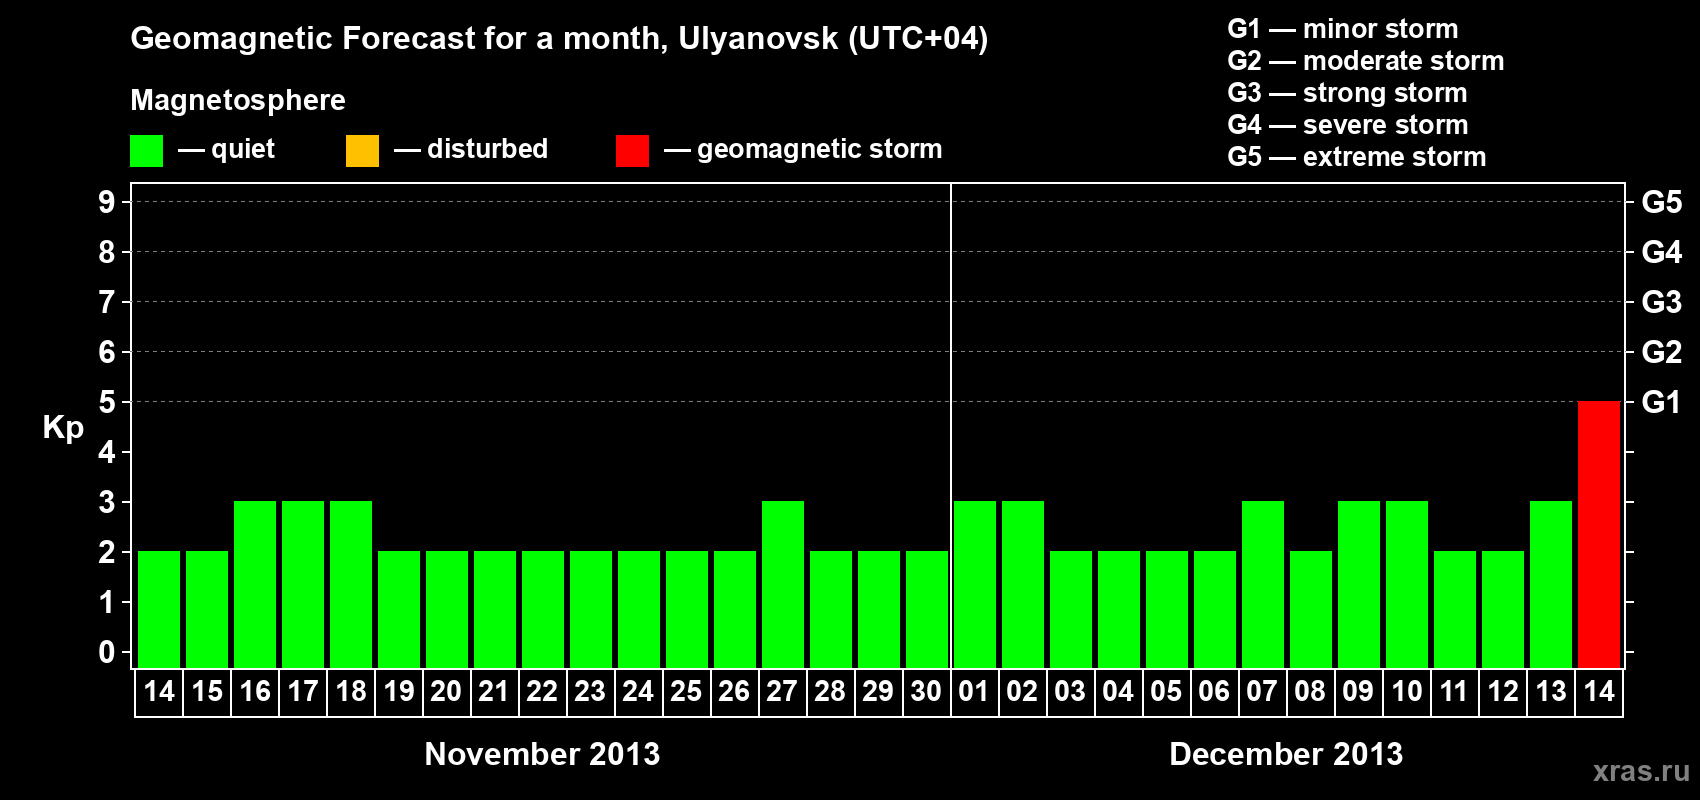Viewport: 1700px width, 800px height.
Task: Click date cell 22 under November
Action: (x=543, y=692)
